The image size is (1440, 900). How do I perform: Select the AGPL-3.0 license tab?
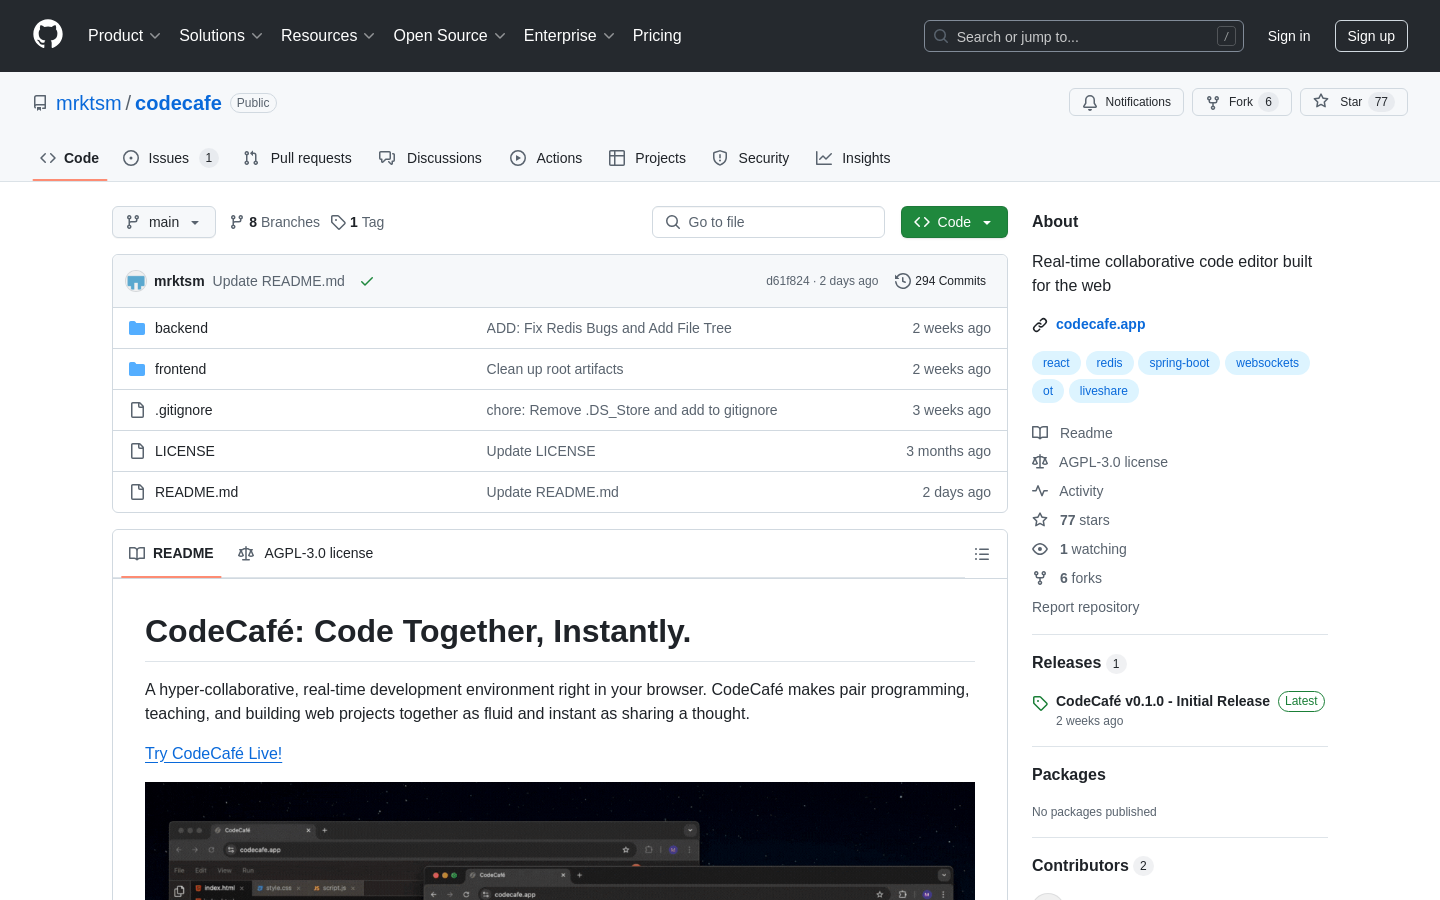[305, 553]
